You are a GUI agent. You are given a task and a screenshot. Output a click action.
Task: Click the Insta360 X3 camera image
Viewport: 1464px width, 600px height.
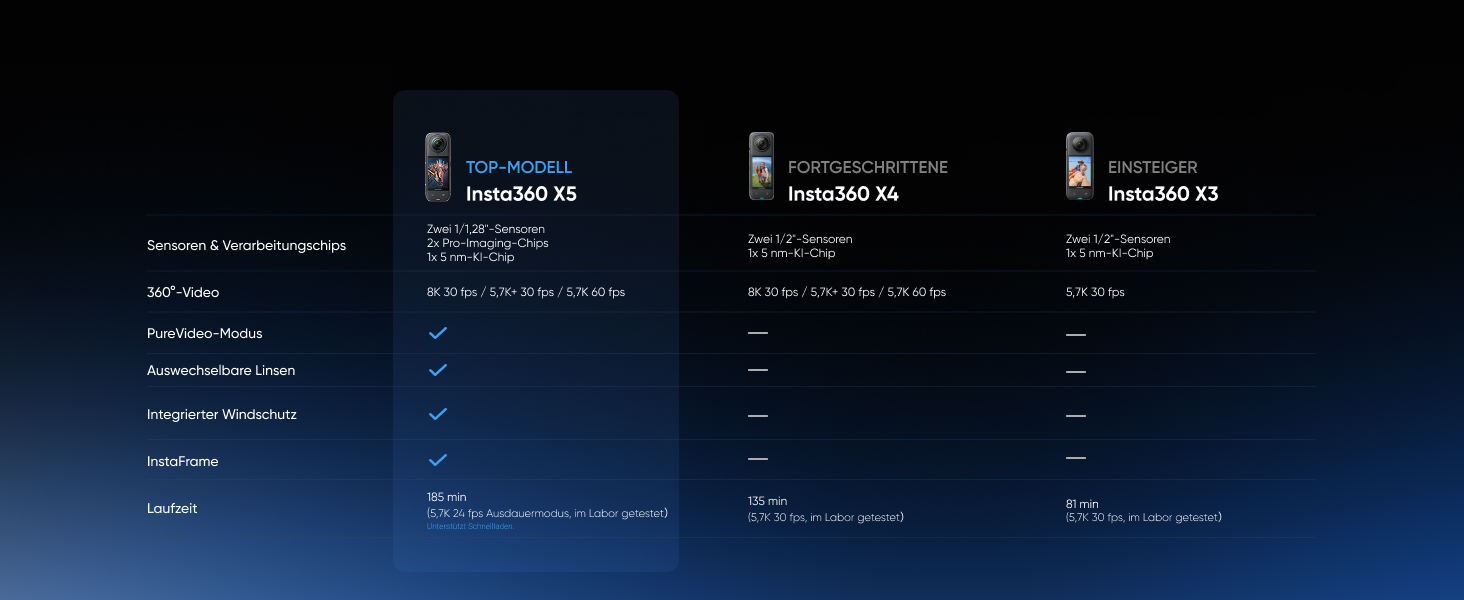point(1079,167)
